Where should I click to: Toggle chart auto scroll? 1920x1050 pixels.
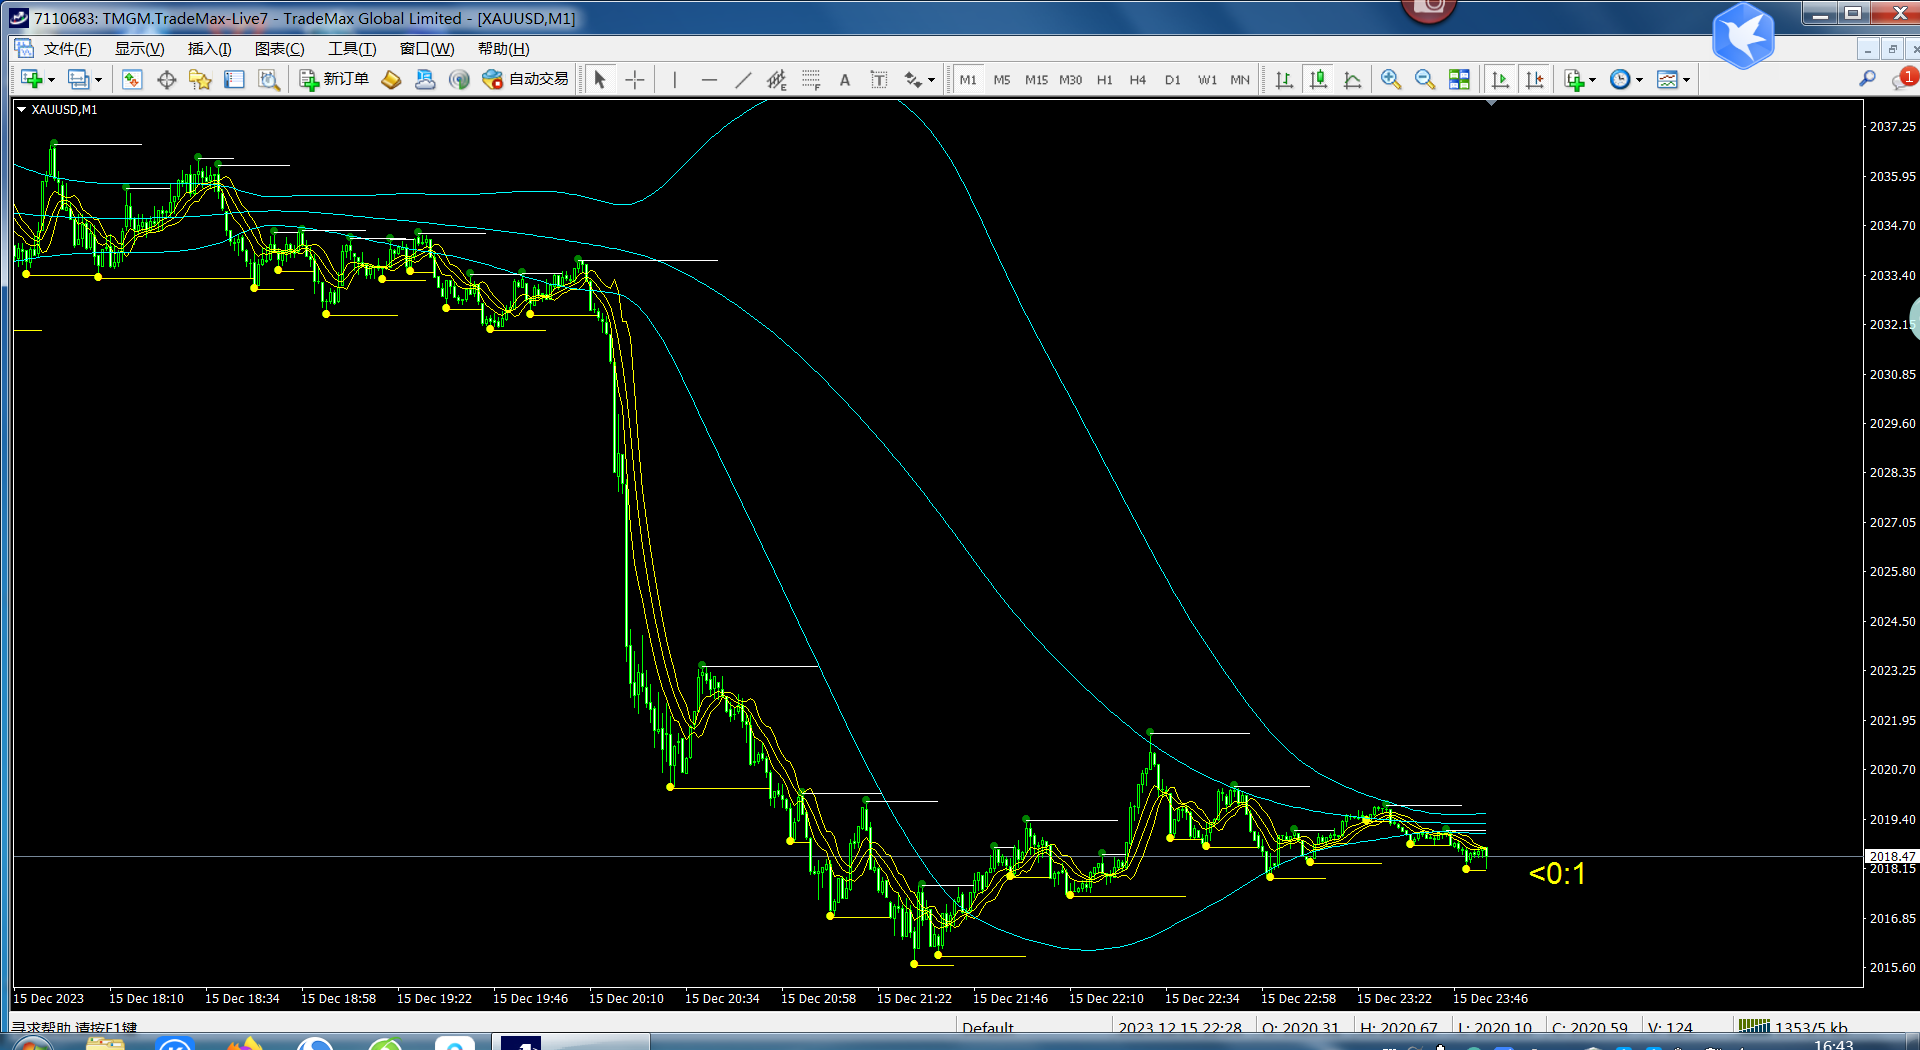tap(1500, 79)
